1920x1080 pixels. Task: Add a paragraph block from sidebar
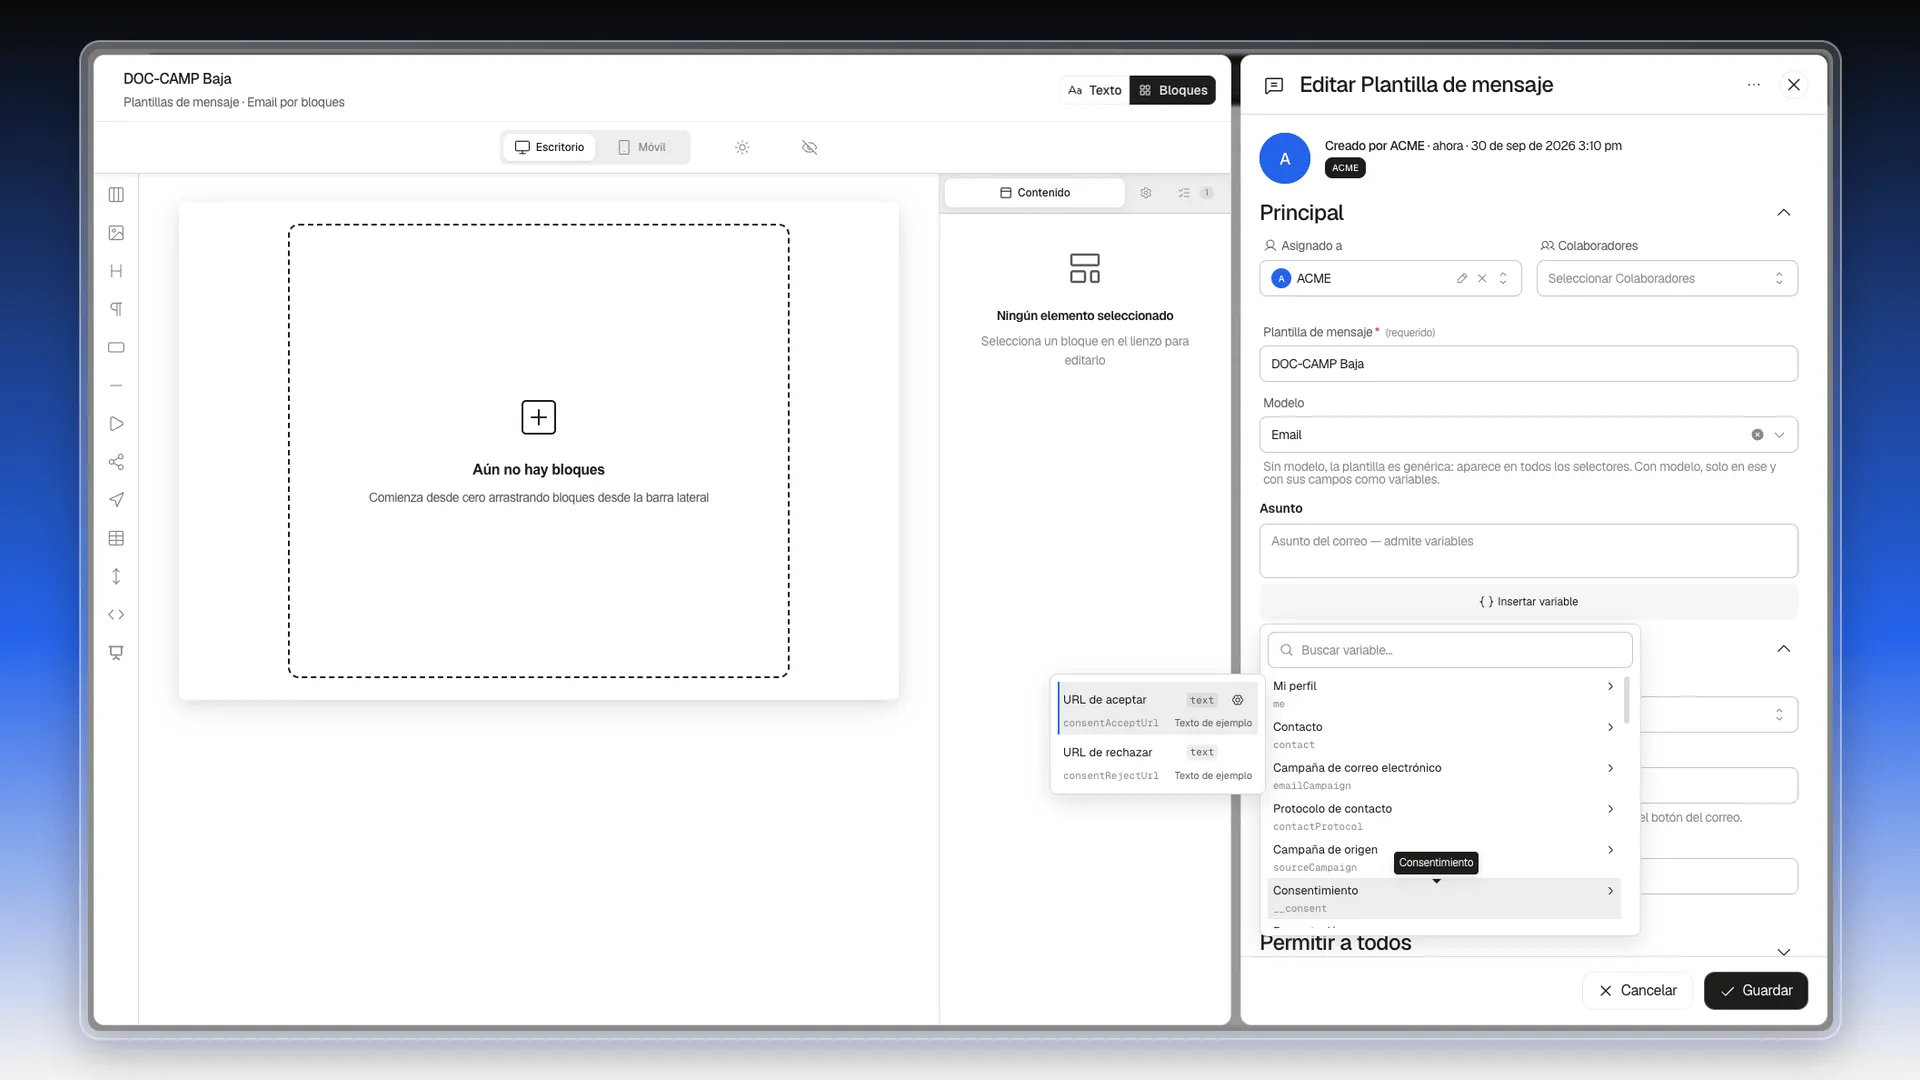116,309
